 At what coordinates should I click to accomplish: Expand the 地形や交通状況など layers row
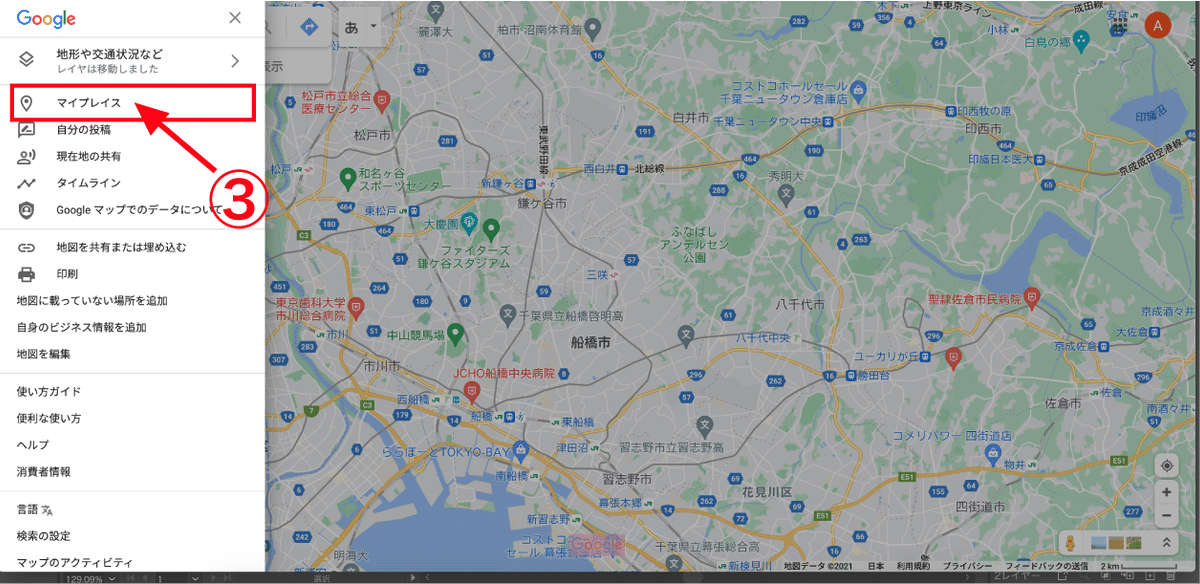click(x=132, y=60)
